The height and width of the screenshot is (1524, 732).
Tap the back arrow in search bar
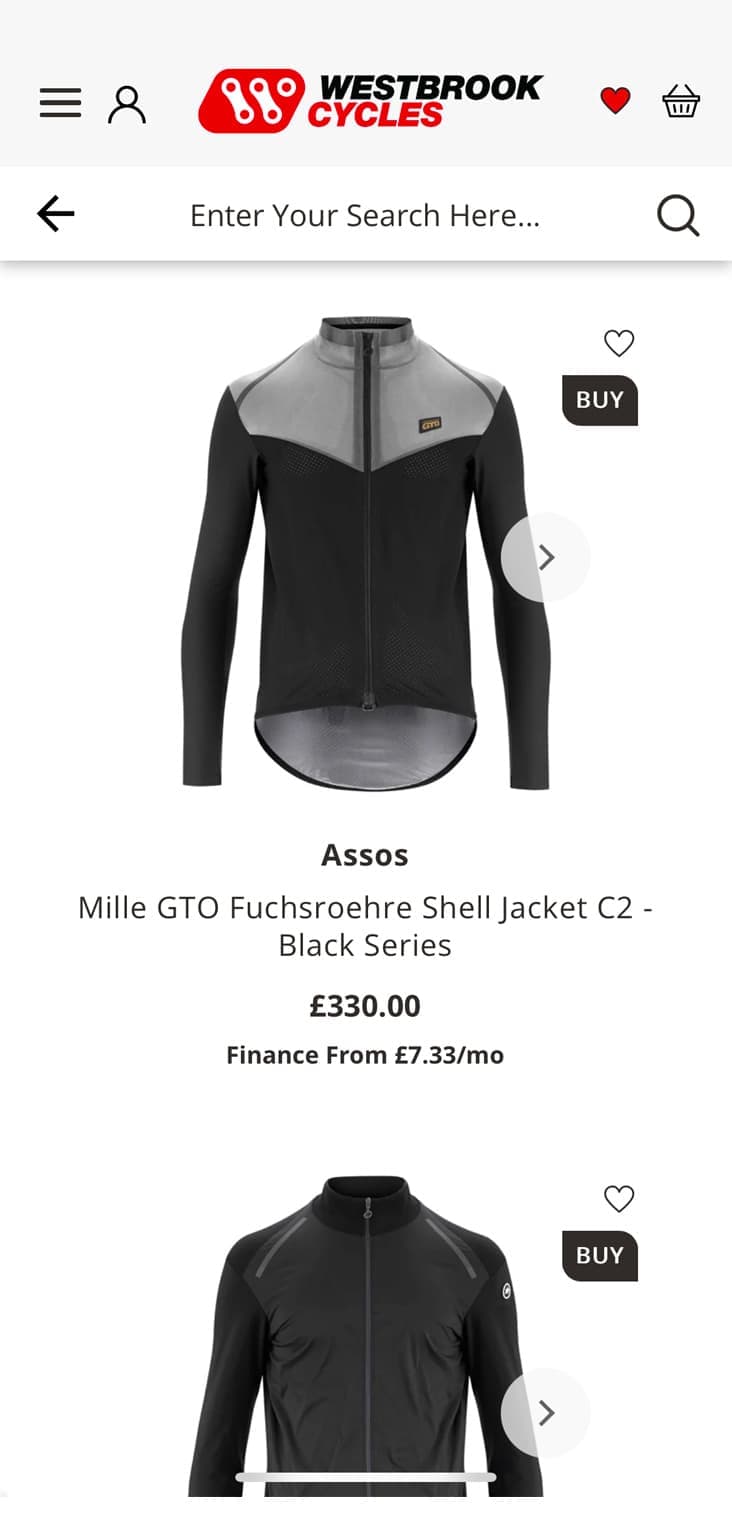pos(56,213)
